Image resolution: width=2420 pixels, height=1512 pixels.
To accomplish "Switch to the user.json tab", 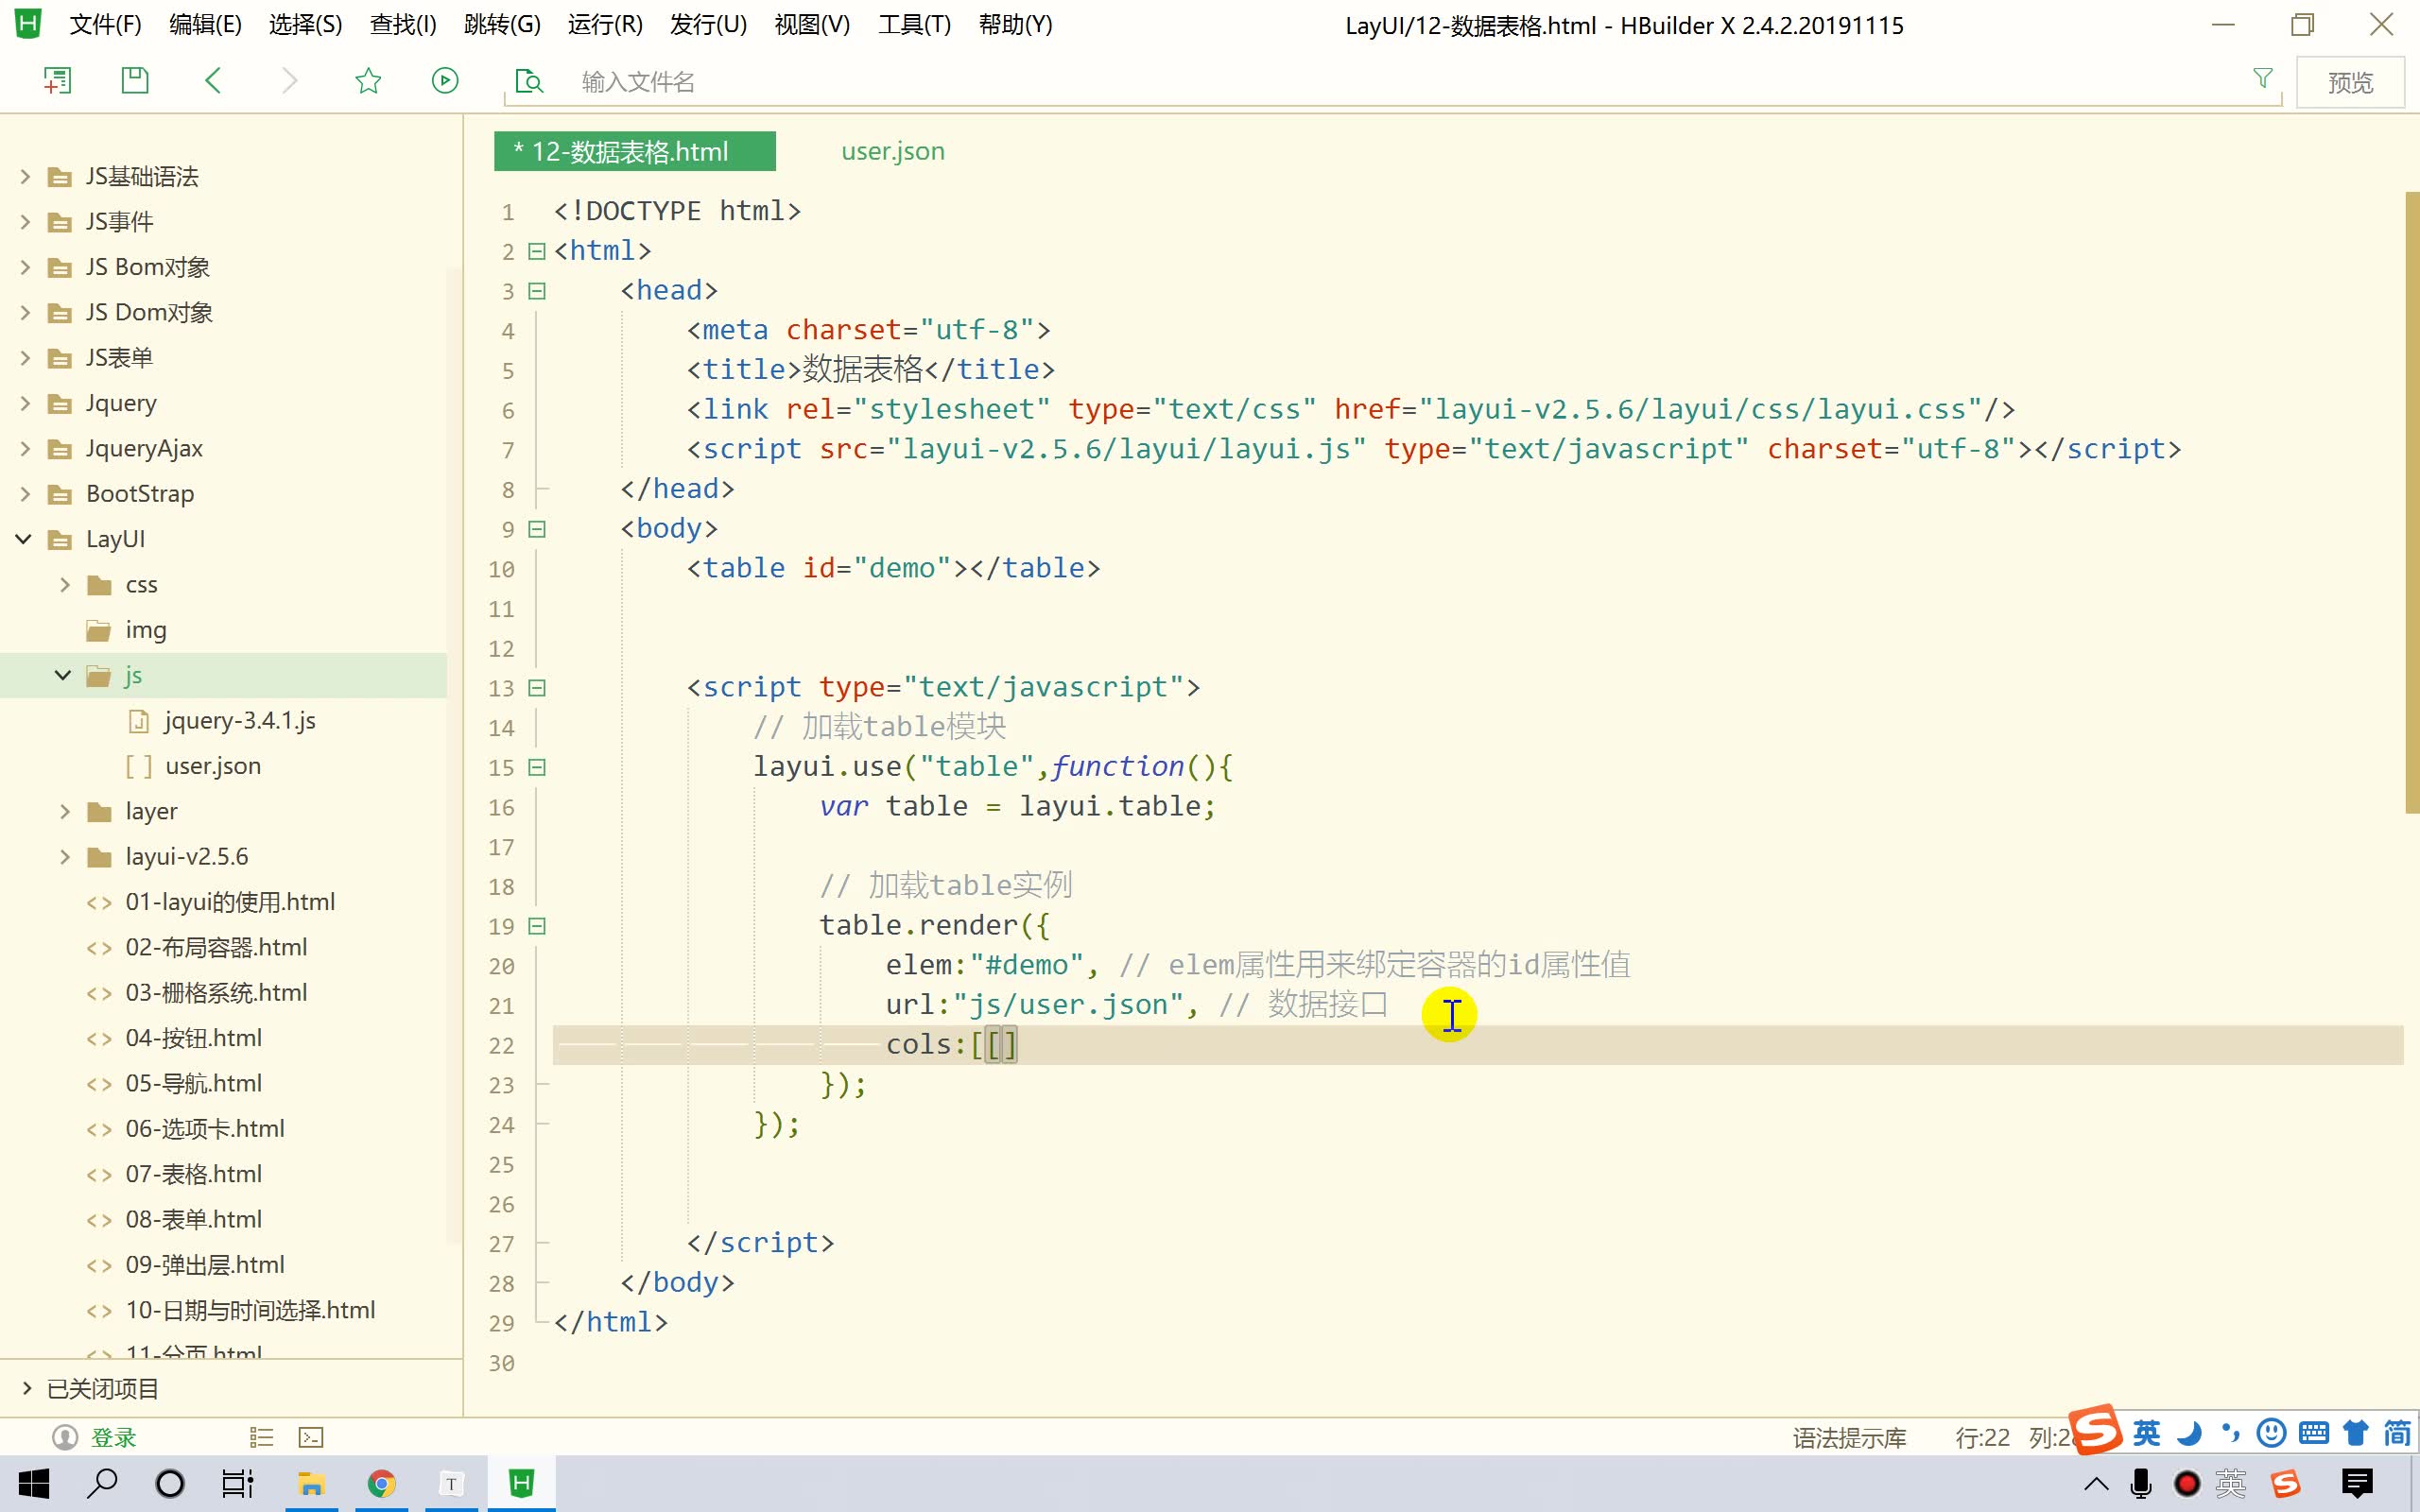I will coord(892,151).
